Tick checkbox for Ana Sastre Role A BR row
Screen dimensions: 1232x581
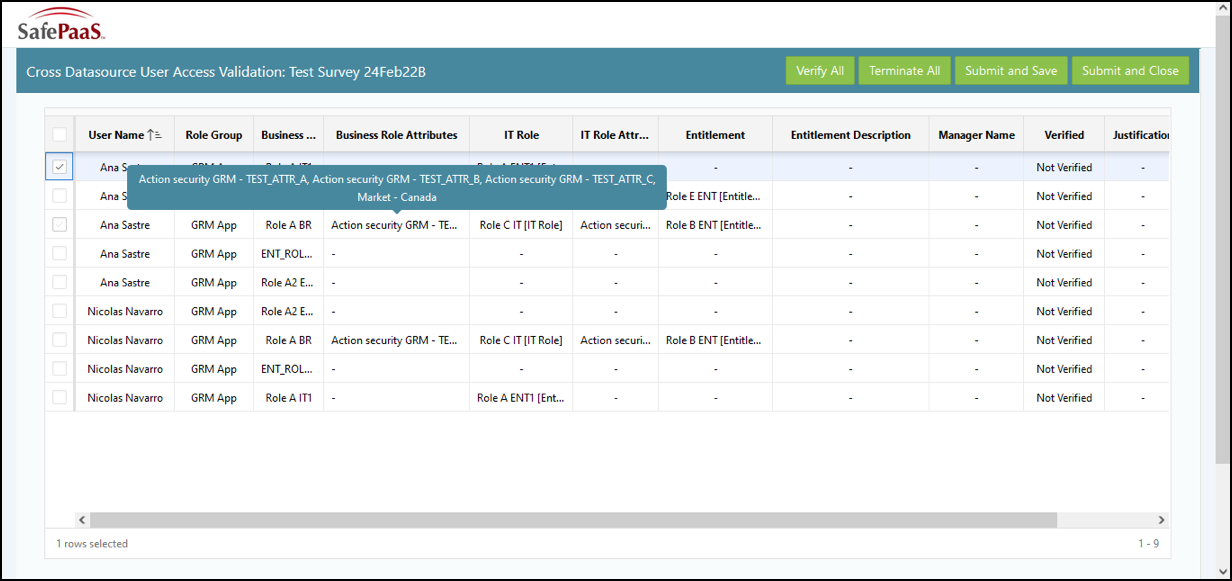[x=60, y=225]
